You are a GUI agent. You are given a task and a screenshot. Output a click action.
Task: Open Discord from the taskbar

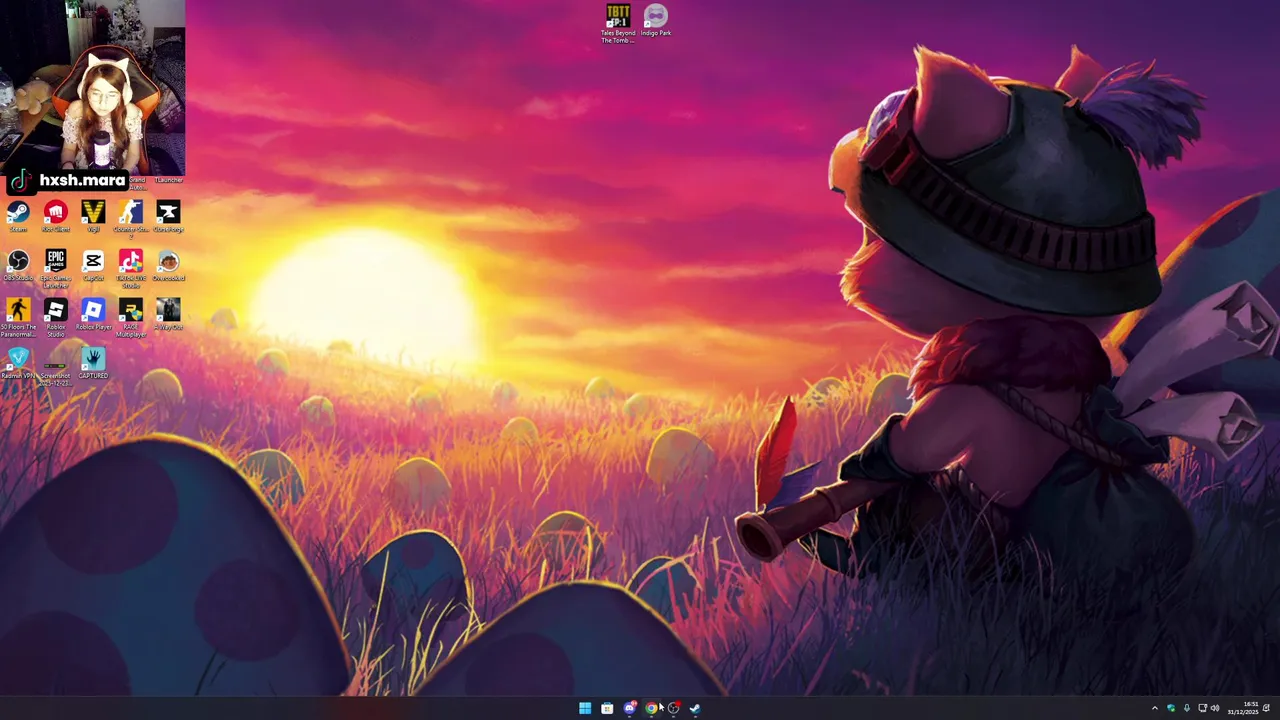(x=629, y=708)
